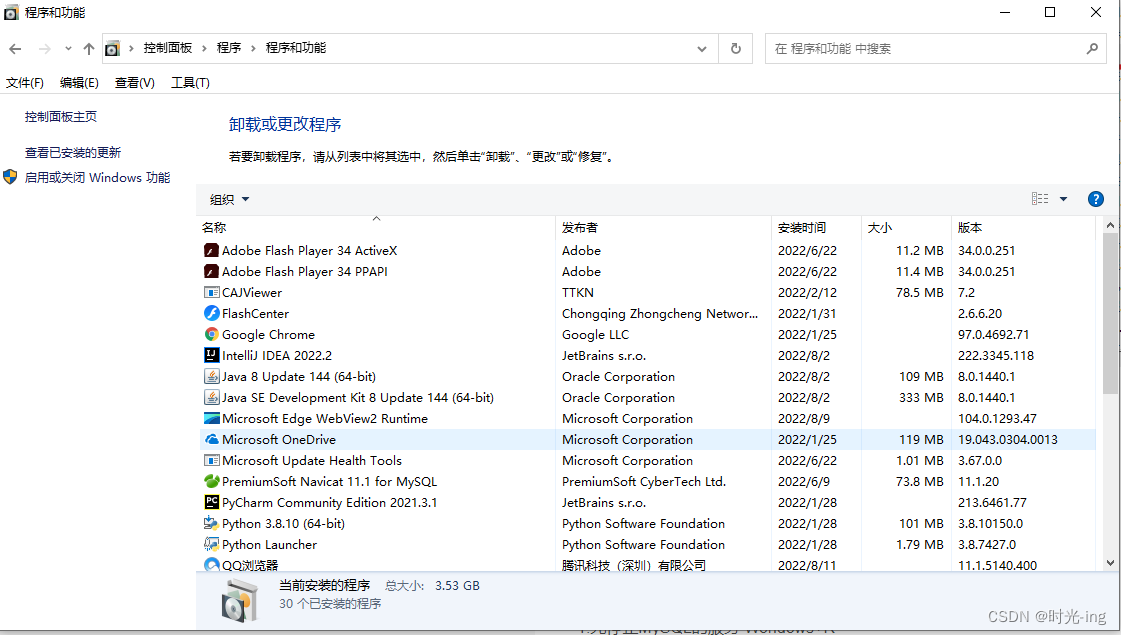Open 查看已安装的更新 link
Screen dimensions: 1121x635
(73, 152)
